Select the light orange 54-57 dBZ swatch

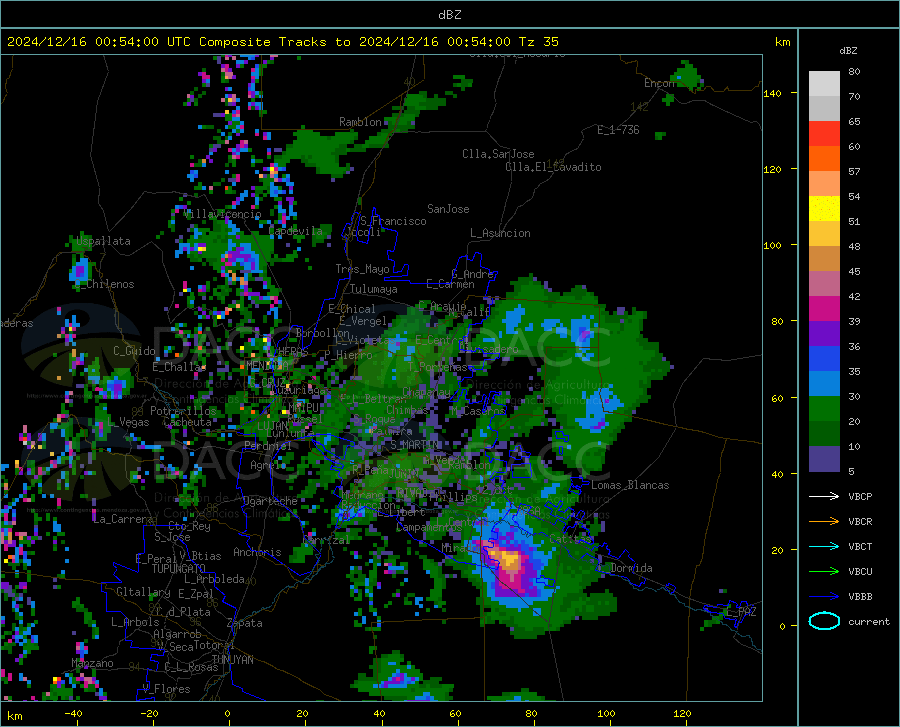[824, 184]
